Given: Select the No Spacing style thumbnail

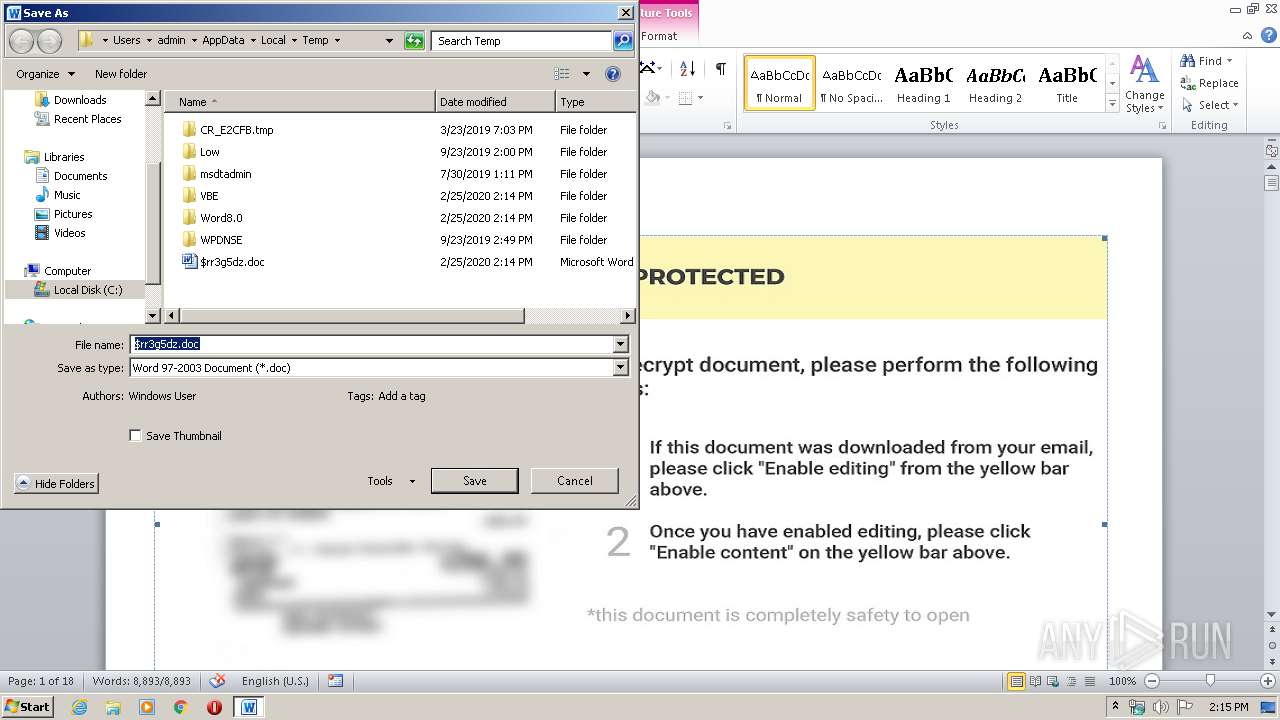Looking at the screenshot, I should click(851, 84).
